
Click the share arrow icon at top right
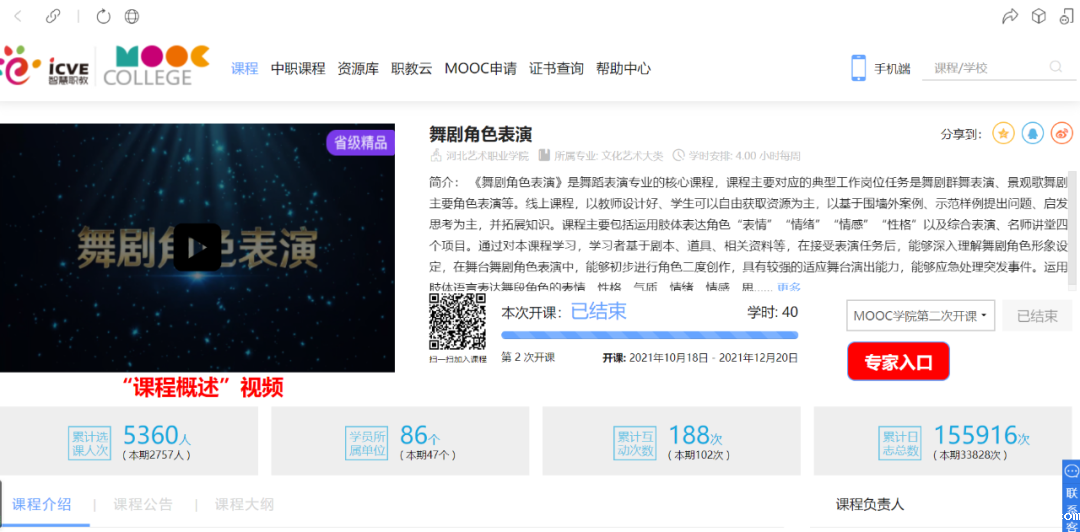click(x=1010, y=16)
